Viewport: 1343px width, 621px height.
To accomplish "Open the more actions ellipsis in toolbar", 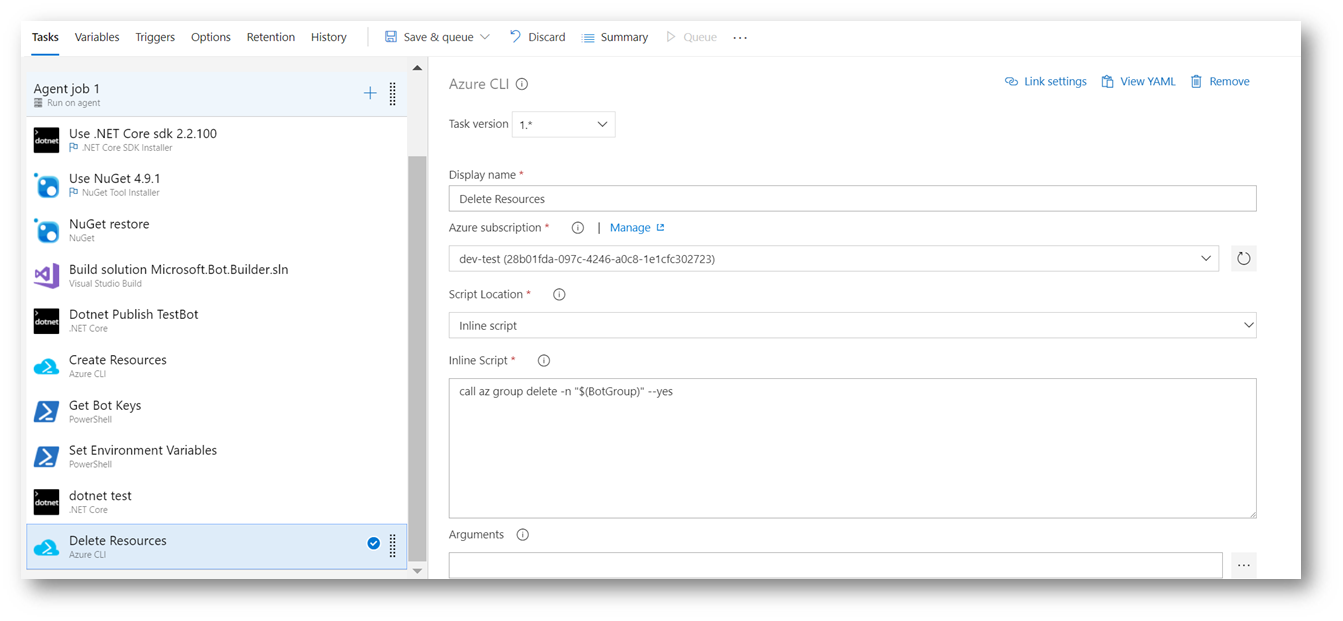I will tap(740, 38).
